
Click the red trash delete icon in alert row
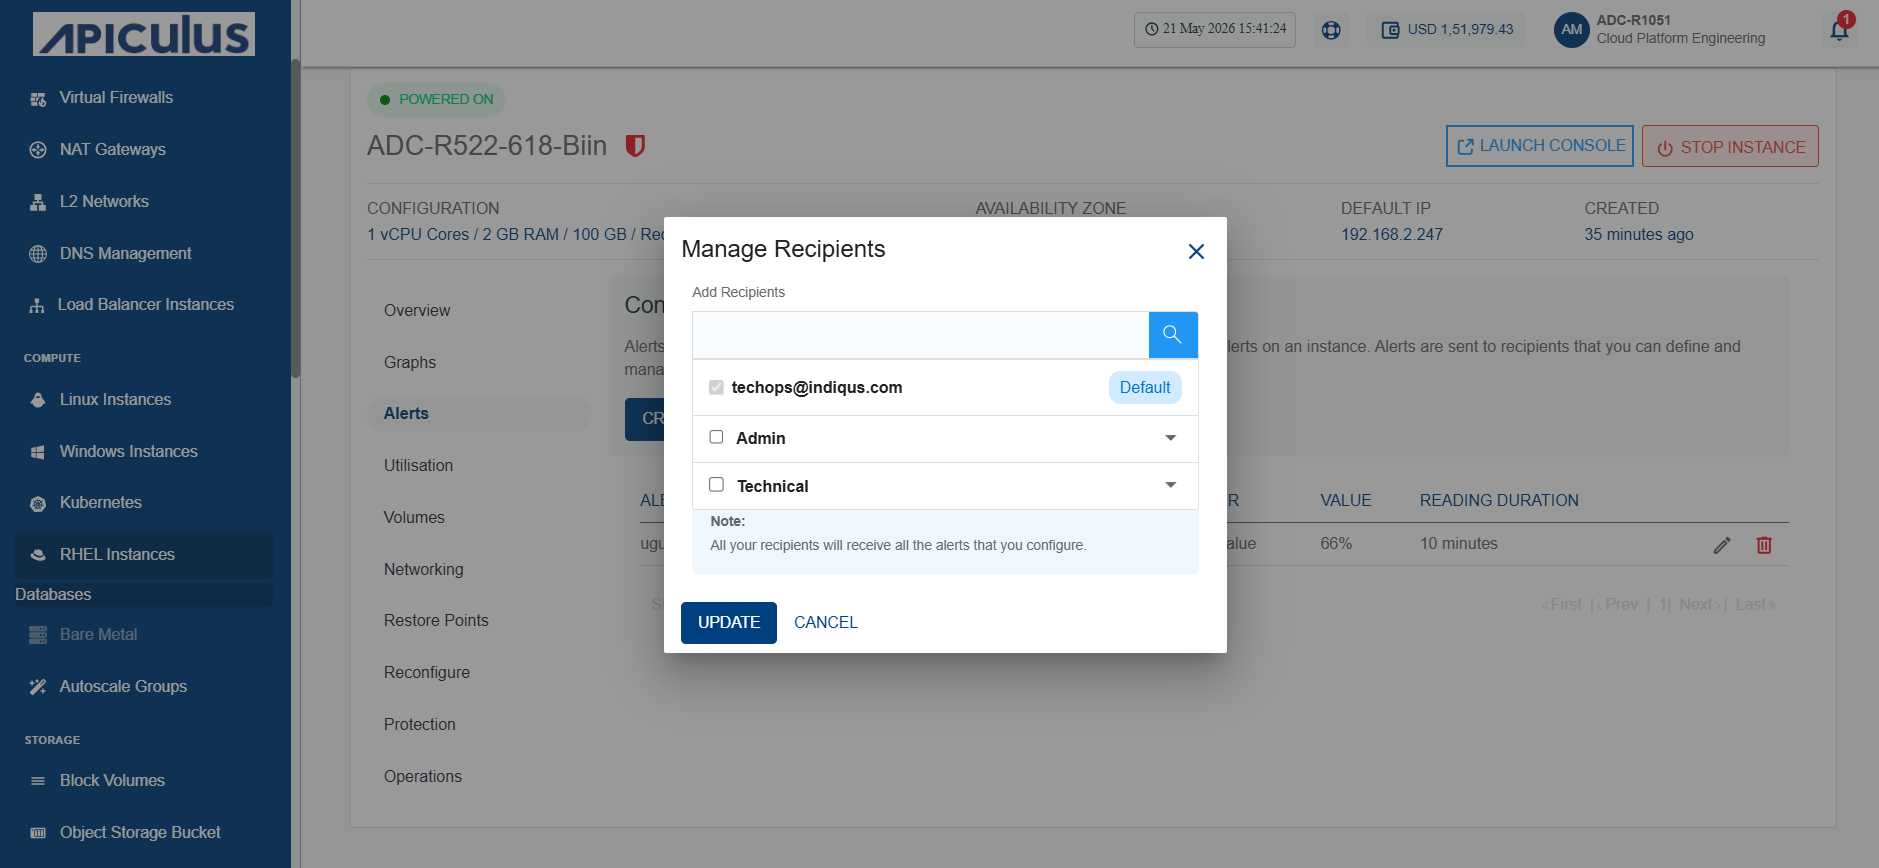pos(1764,545)
